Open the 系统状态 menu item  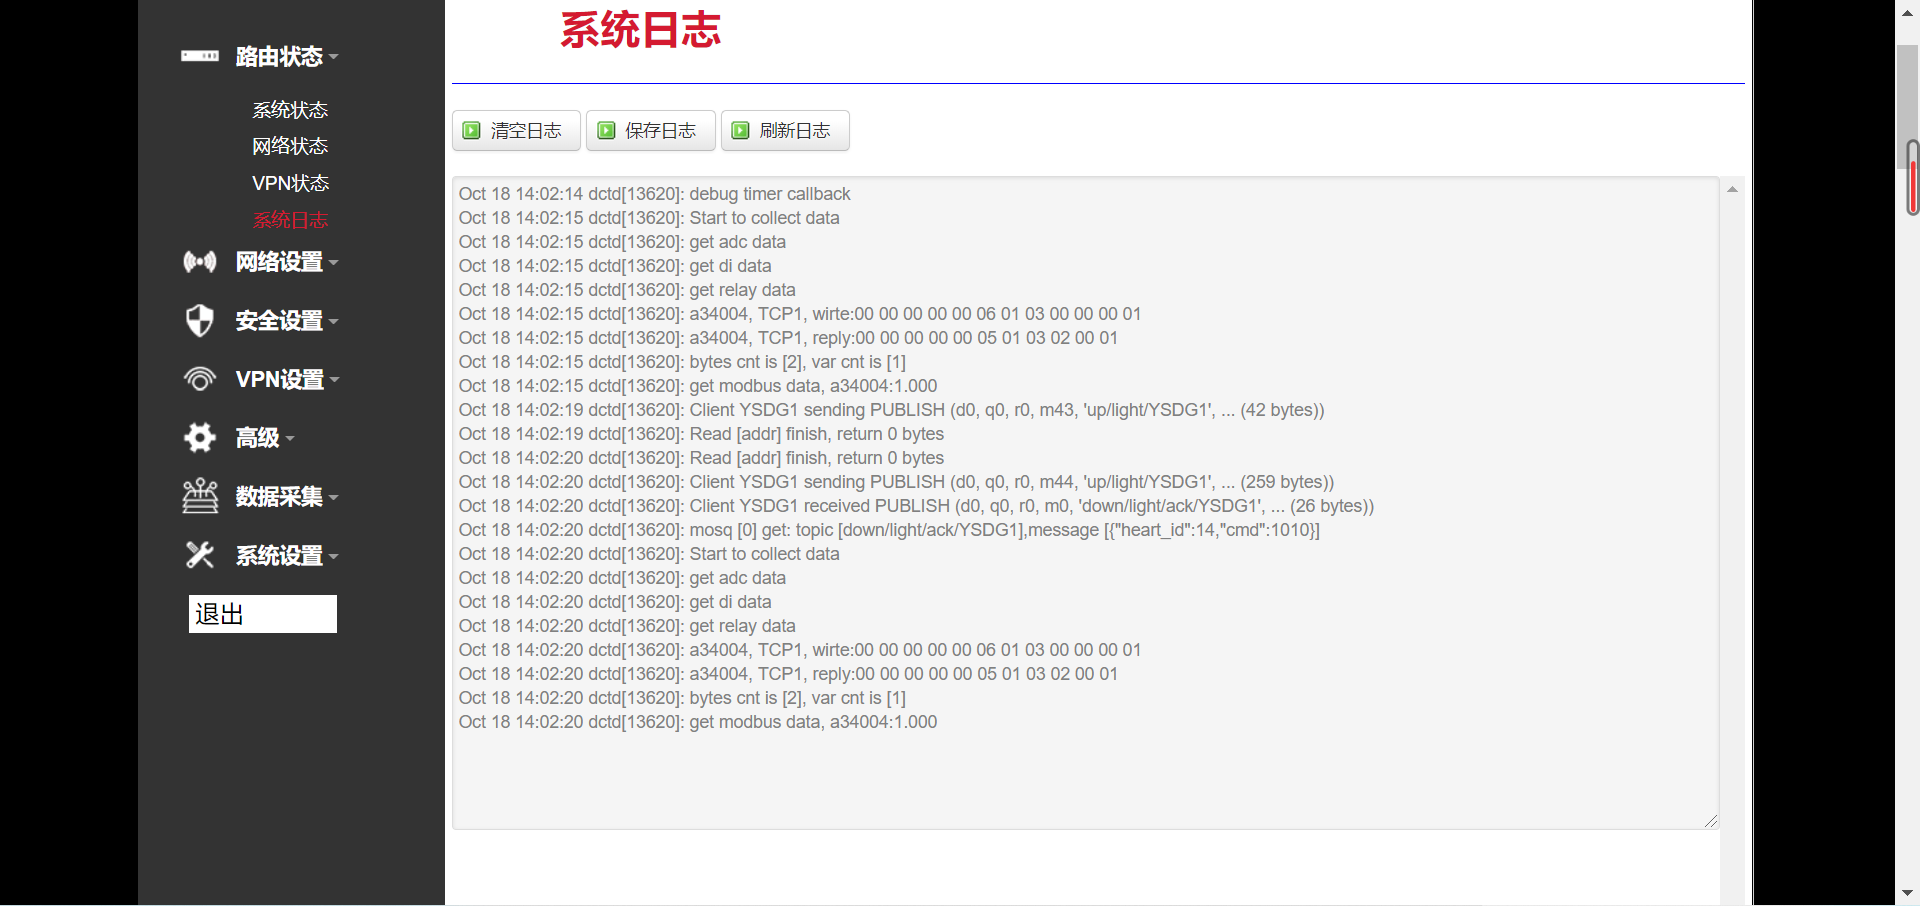pos(290,110)
